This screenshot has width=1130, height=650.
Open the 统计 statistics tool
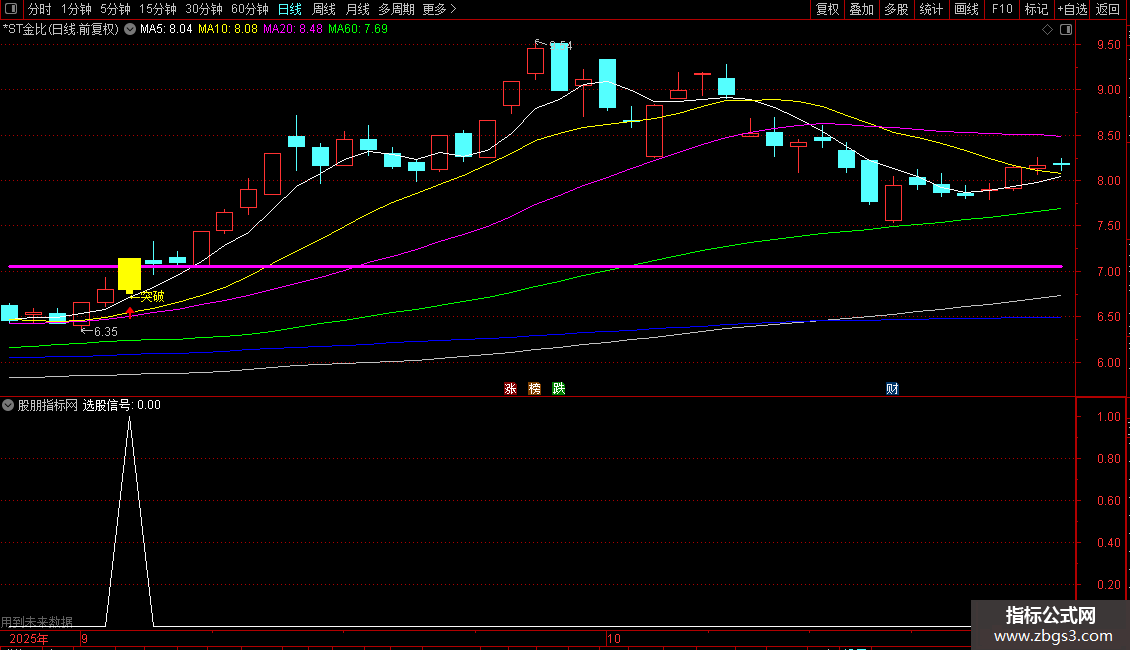point(930,9)
